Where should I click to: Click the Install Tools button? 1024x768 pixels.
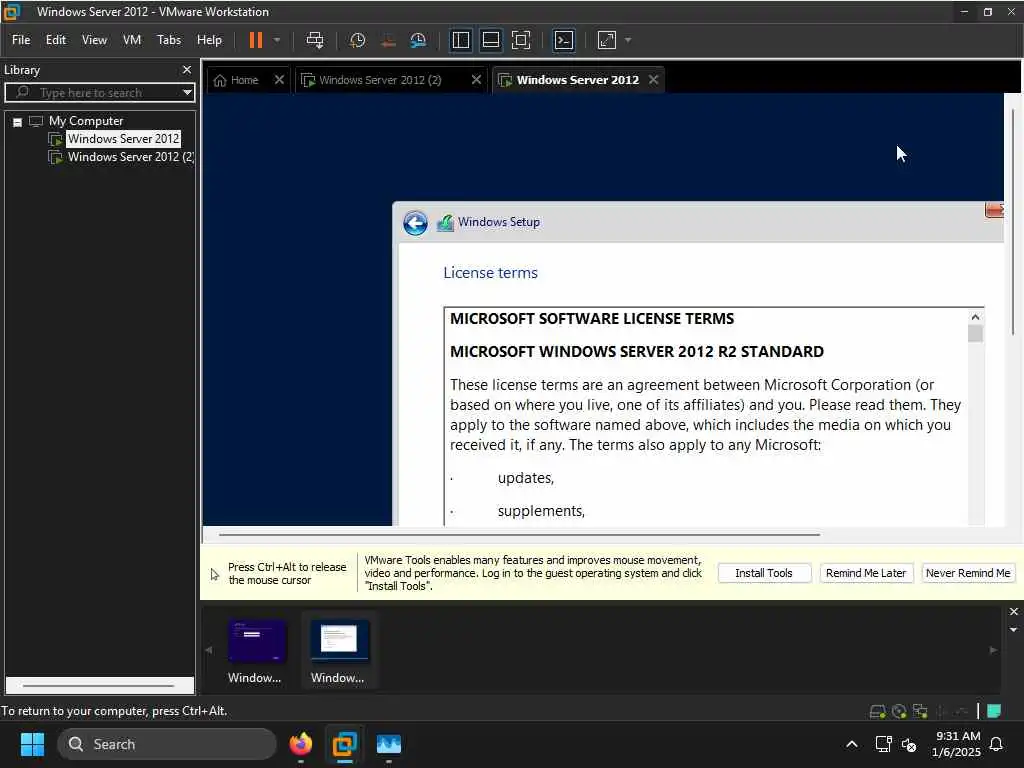[764, 573]
